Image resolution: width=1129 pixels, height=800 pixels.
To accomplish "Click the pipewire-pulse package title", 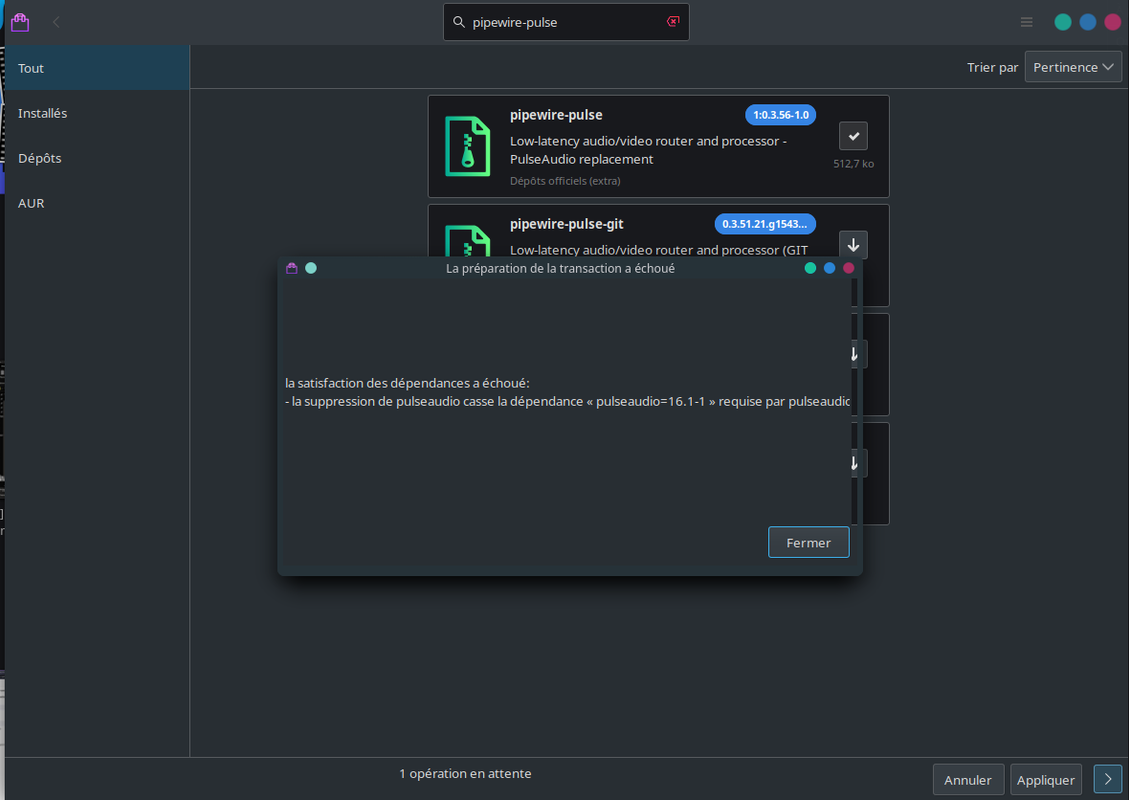I will click(x=556, y=114).
